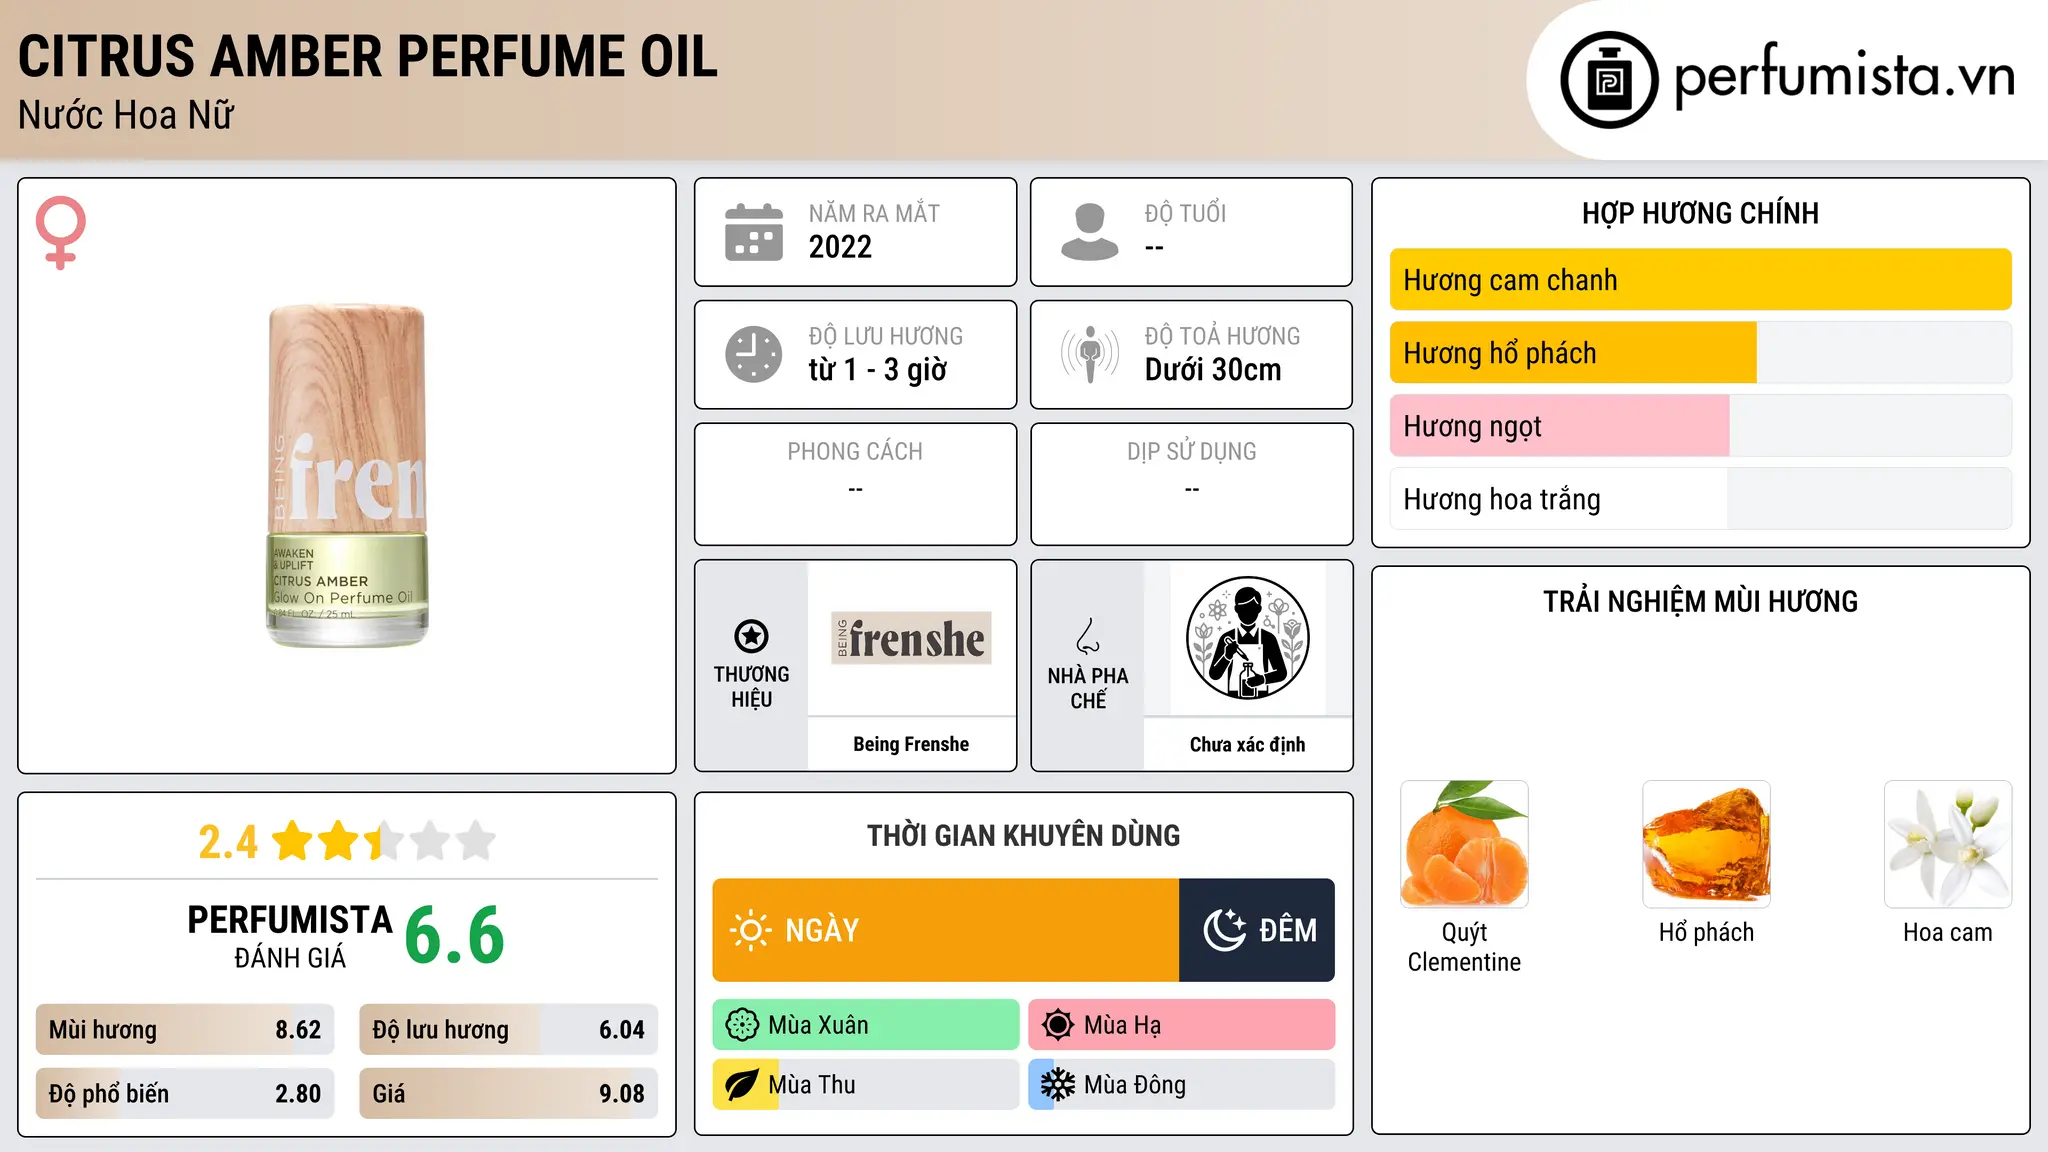Click the calendar icon beside NĂM RA MẮT
The height and width of the screenshot is (1152, 2048).
click(754, 232)
